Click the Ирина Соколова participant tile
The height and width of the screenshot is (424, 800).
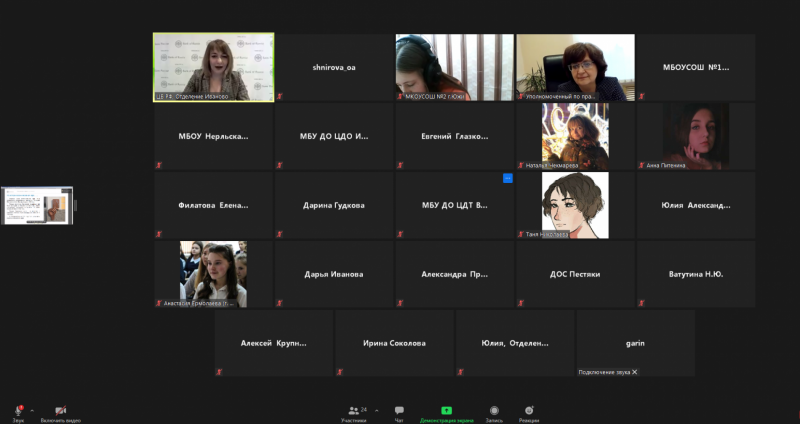point(394,343)
